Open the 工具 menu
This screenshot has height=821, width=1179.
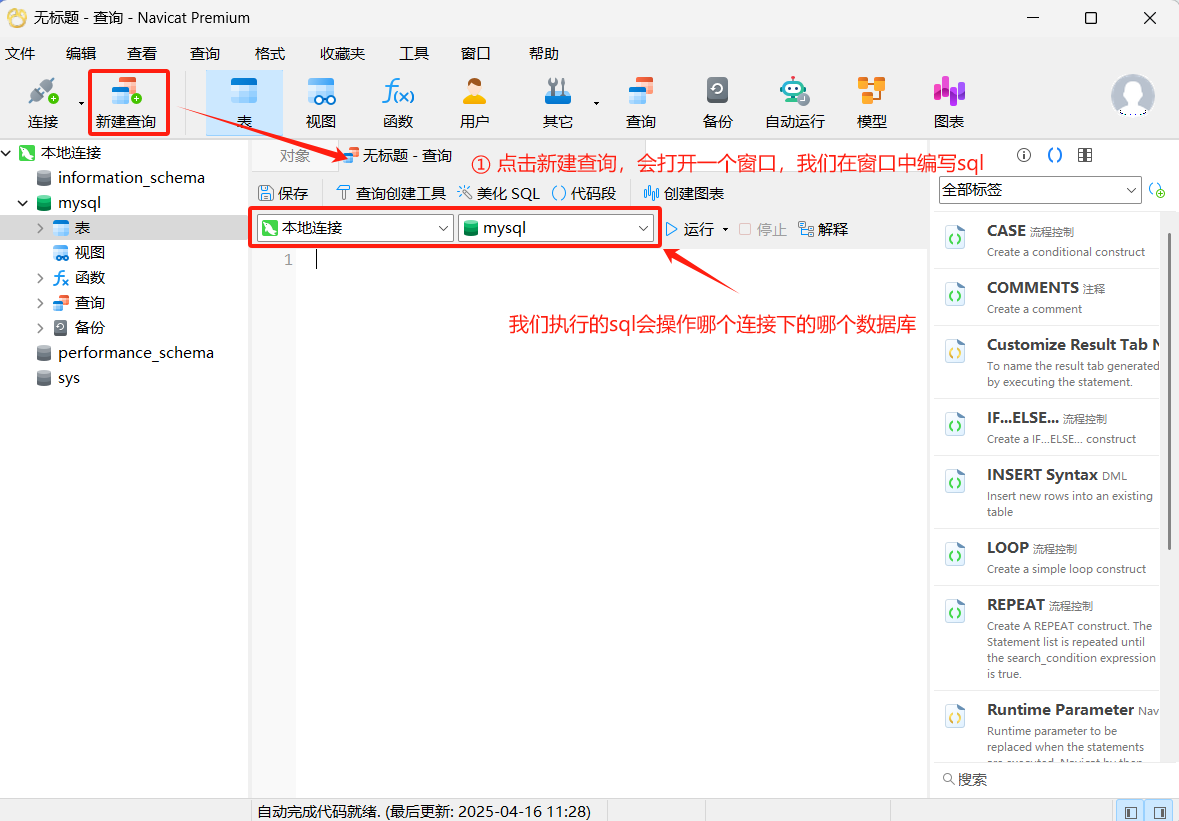tap(414, 53)
